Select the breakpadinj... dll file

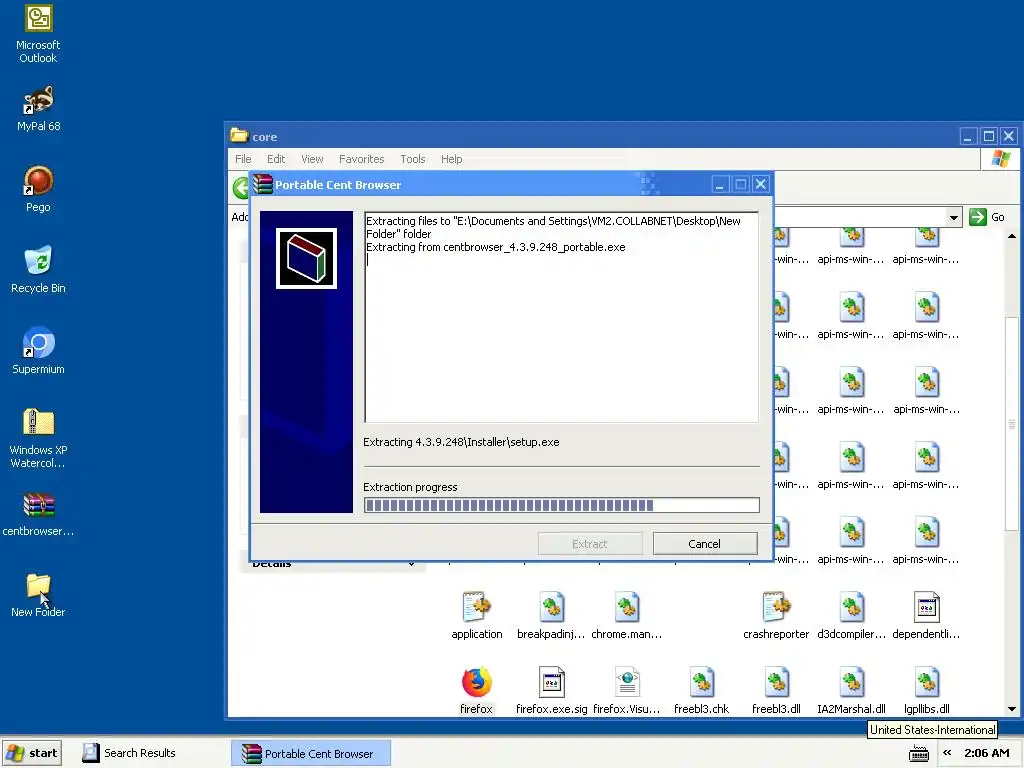[551, 616]
